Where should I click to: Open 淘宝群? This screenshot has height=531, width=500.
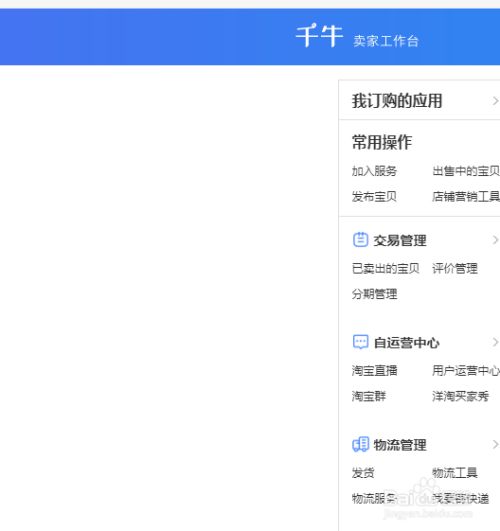369,396
